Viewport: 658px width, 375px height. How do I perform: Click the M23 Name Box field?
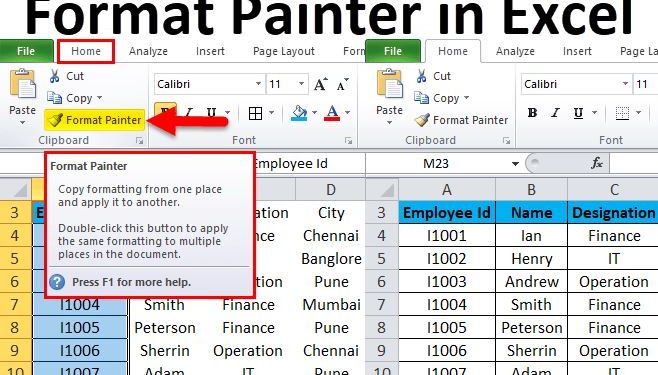pos(436,164)
